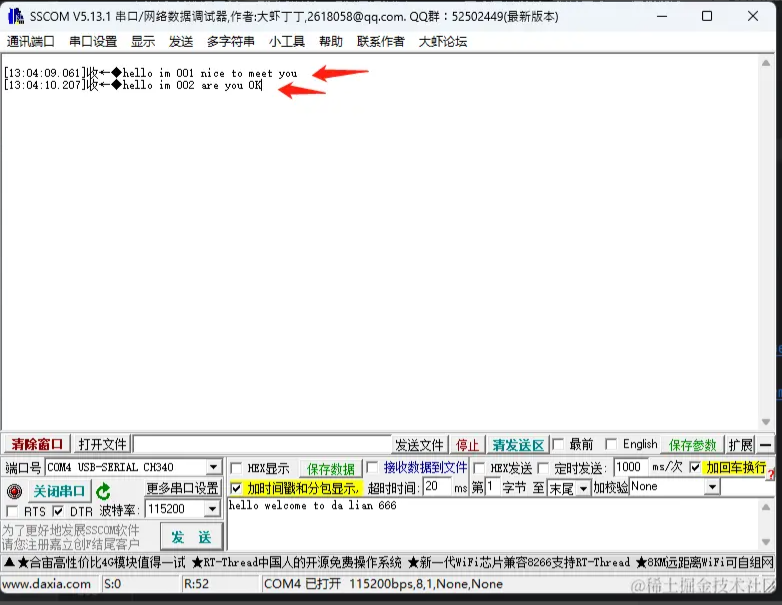Enable the HEX显示 checkbox
The width and height of the screenshot is (782, 605).
236,468
